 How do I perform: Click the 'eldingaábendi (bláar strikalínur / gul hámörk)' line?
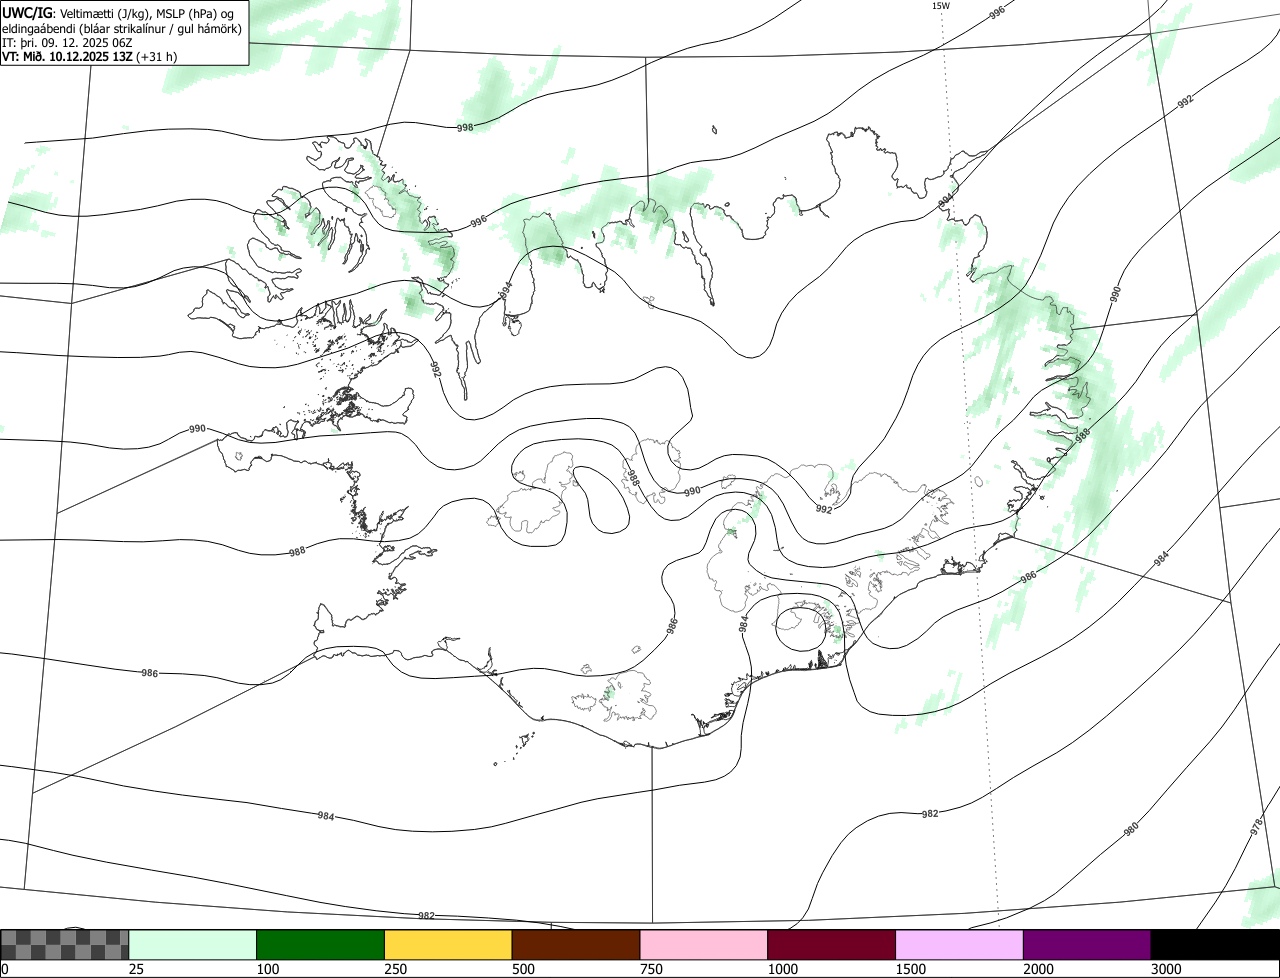pyautogui.click(x=121, y=28)
